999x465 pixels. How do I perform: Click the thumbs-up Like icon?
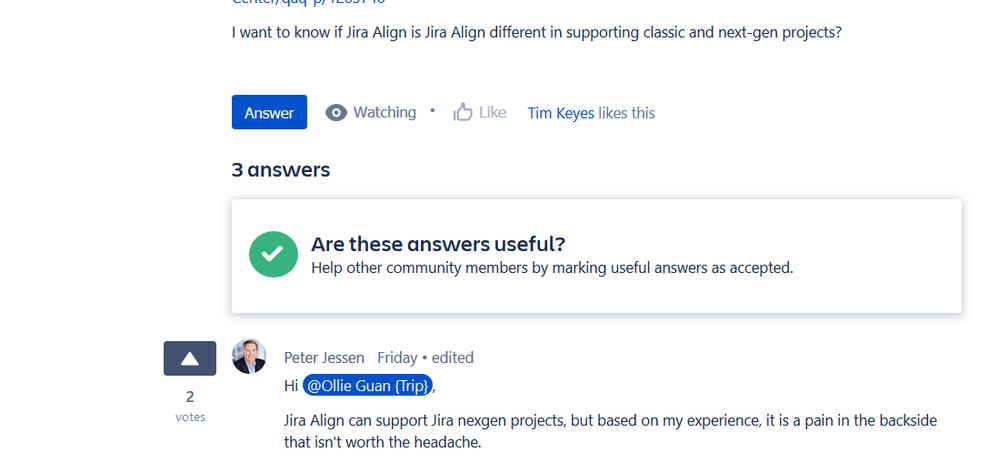pos(463,113)
